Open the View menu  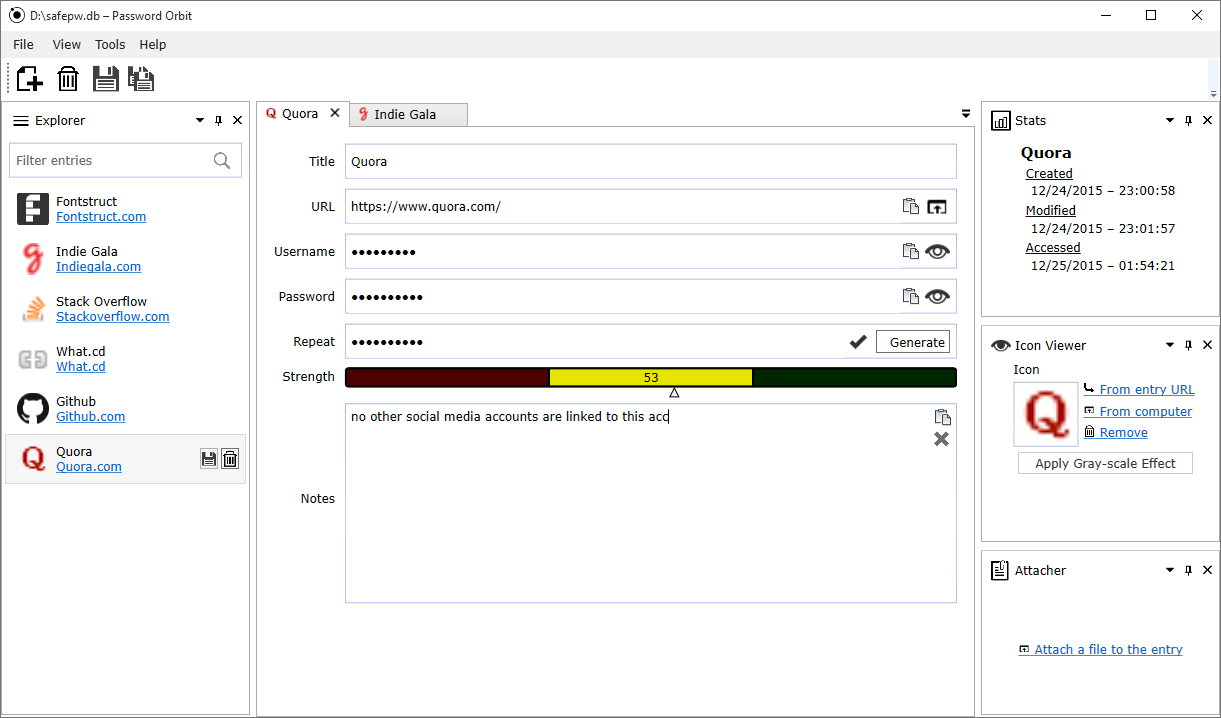pos(67,45)
